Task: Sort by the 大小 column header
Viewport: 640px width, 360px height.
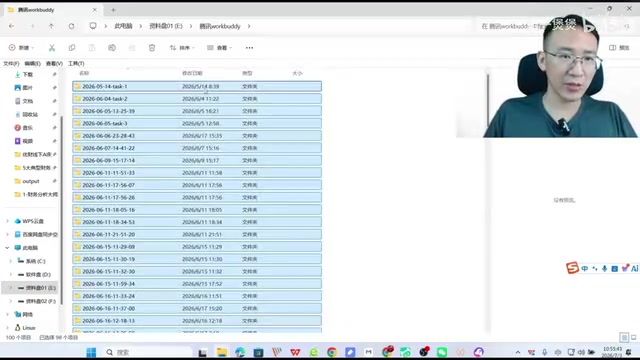Action: point(297,73)
